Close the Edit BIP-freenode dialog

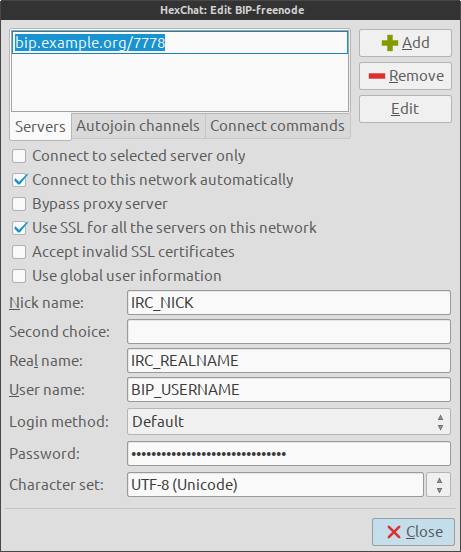point(413,532)
